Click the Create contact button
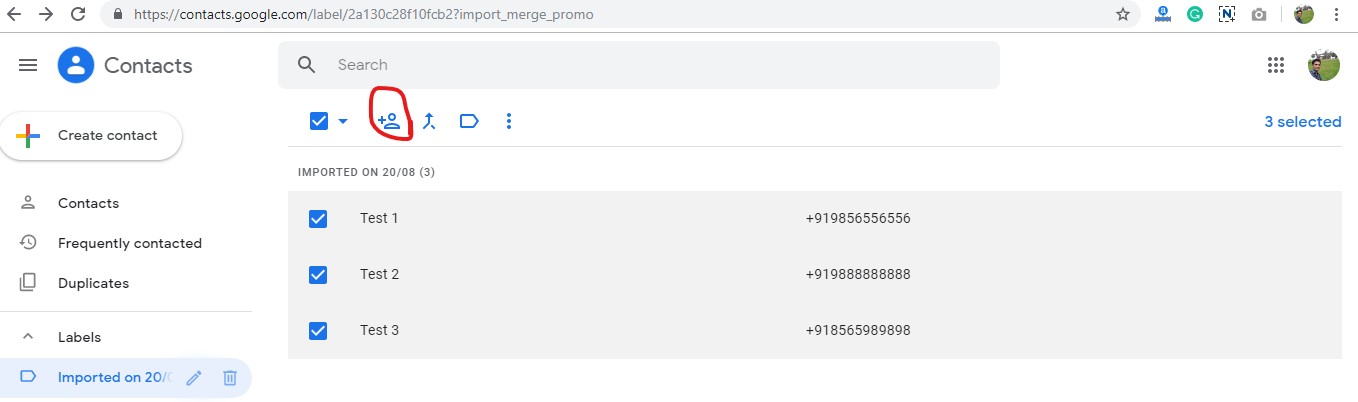1358x402 pixels. 91,136
